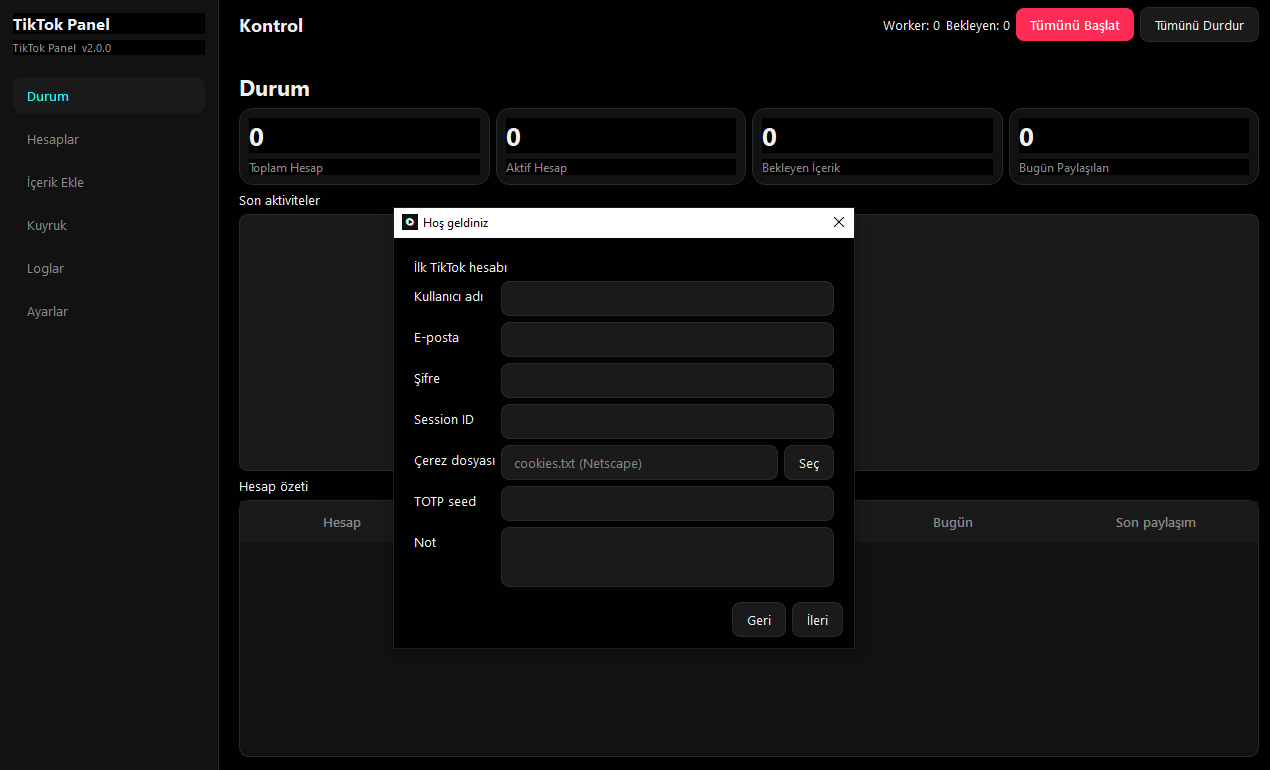Open the Loglar page
The height and width of the screenshot is (770, 1270).
click(x=109, y=268)
